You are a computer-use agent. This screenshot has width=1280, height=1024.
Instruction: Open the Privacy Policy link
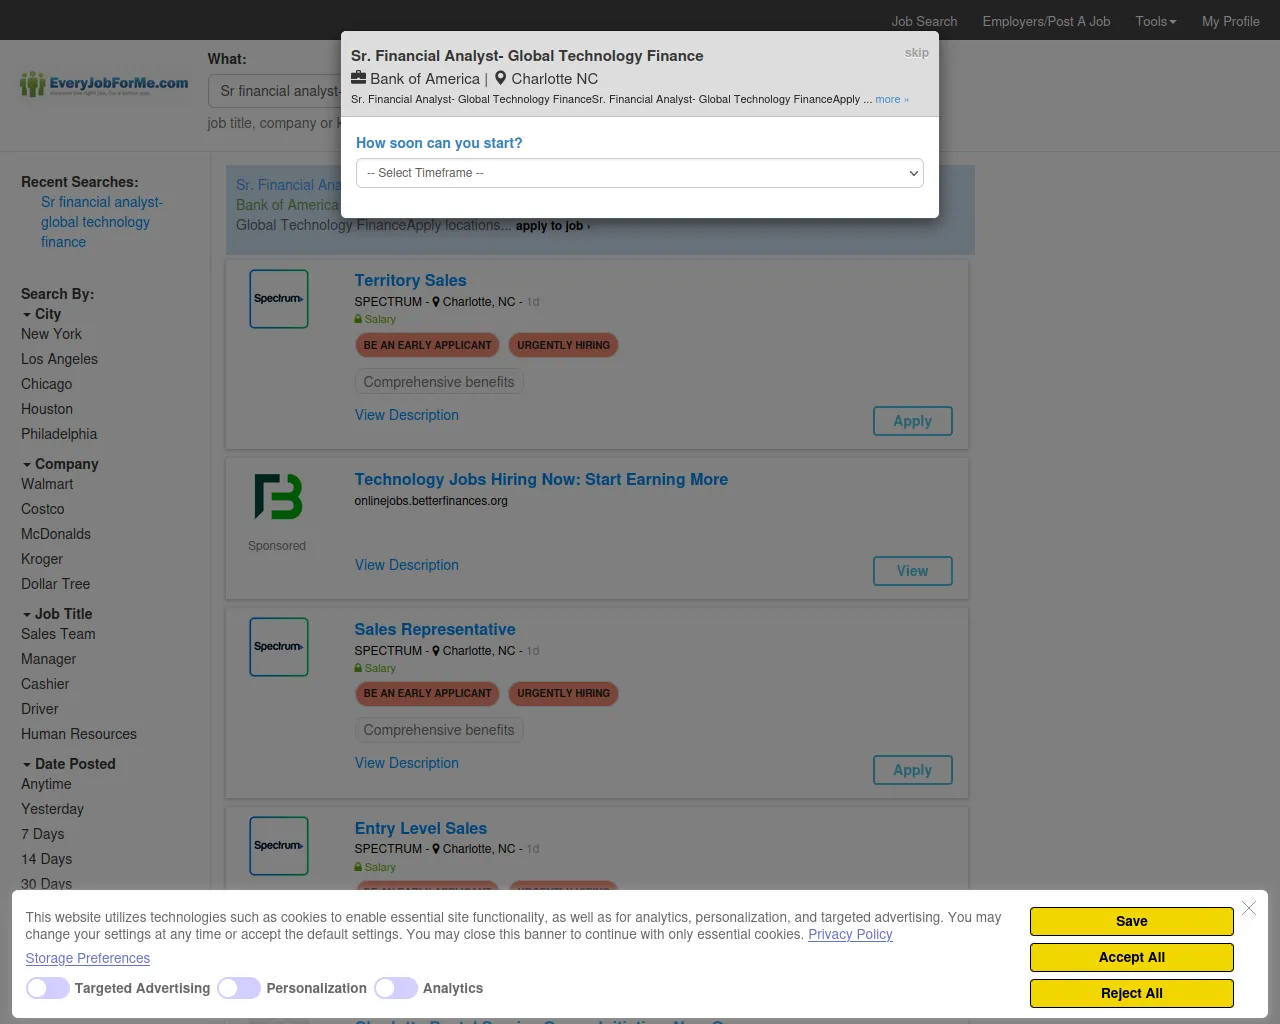click(x=850, y=934)
